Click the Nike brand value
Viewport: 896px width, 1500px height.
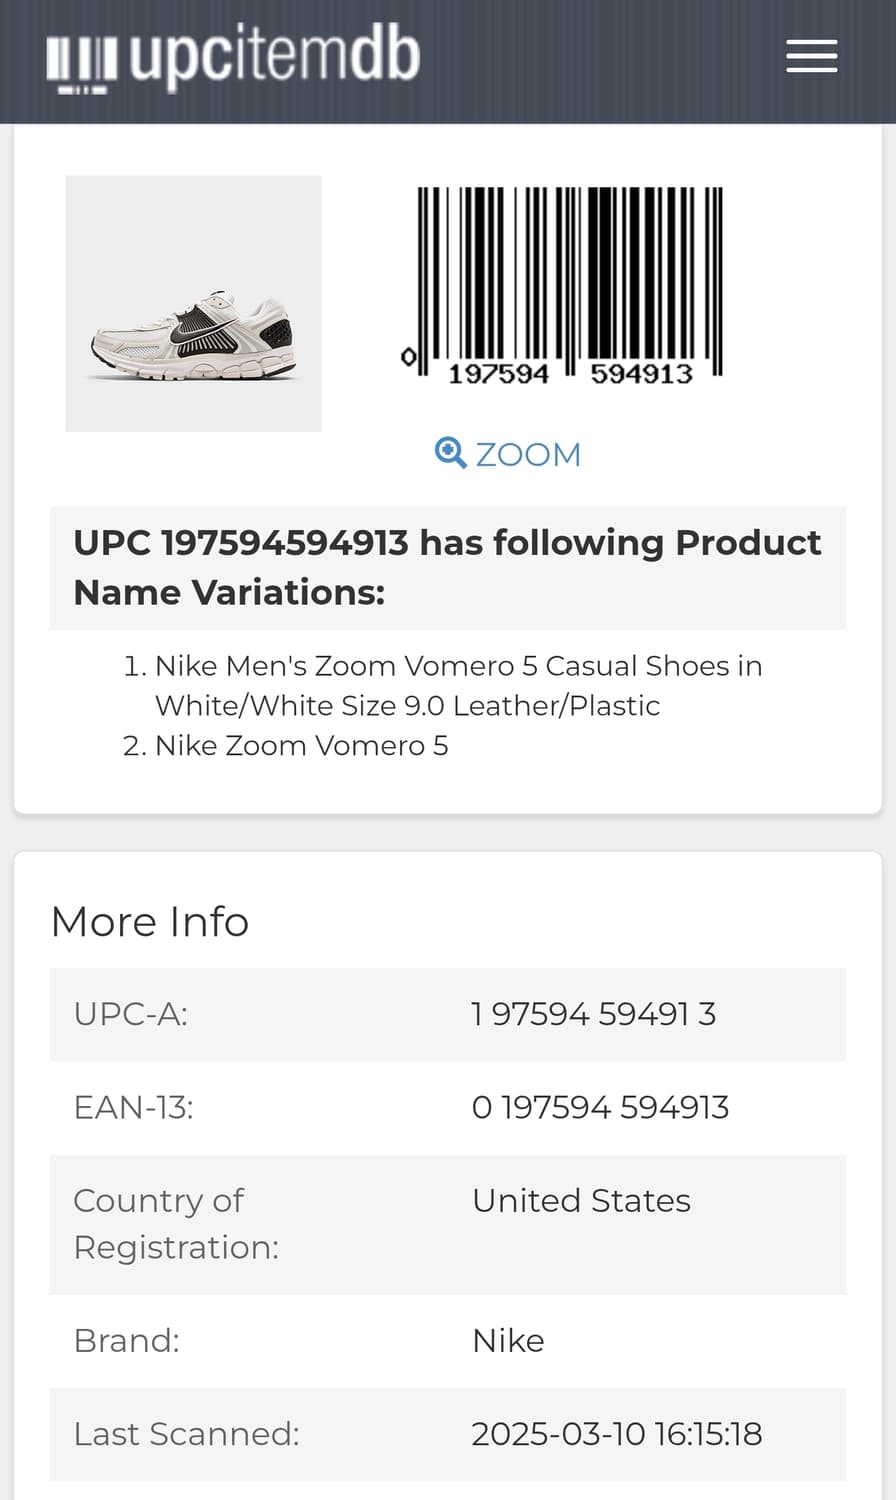[x=508, y=1340]
